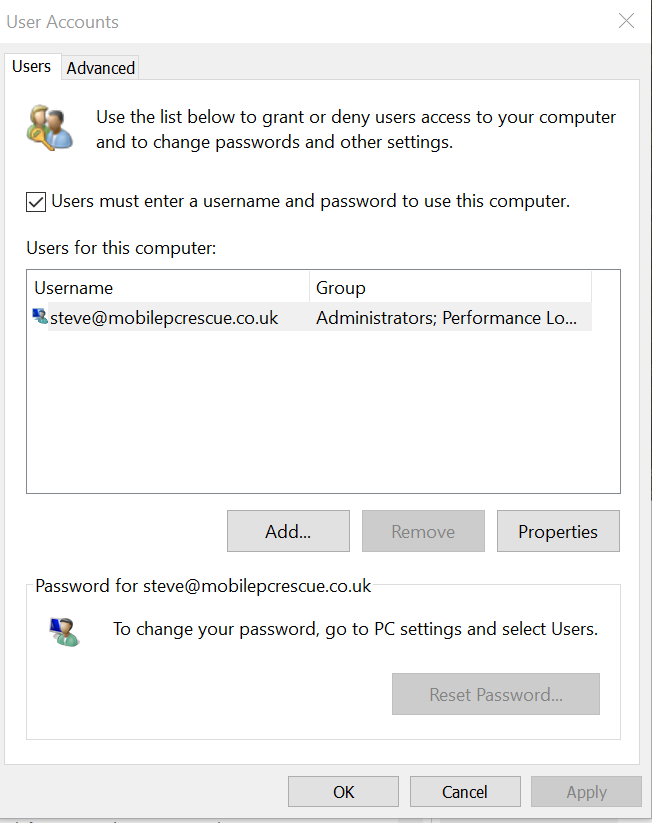The height and width of the screenshot is (823, 652).
Task: Click the Administrators group cell
Action: point(447,318)
